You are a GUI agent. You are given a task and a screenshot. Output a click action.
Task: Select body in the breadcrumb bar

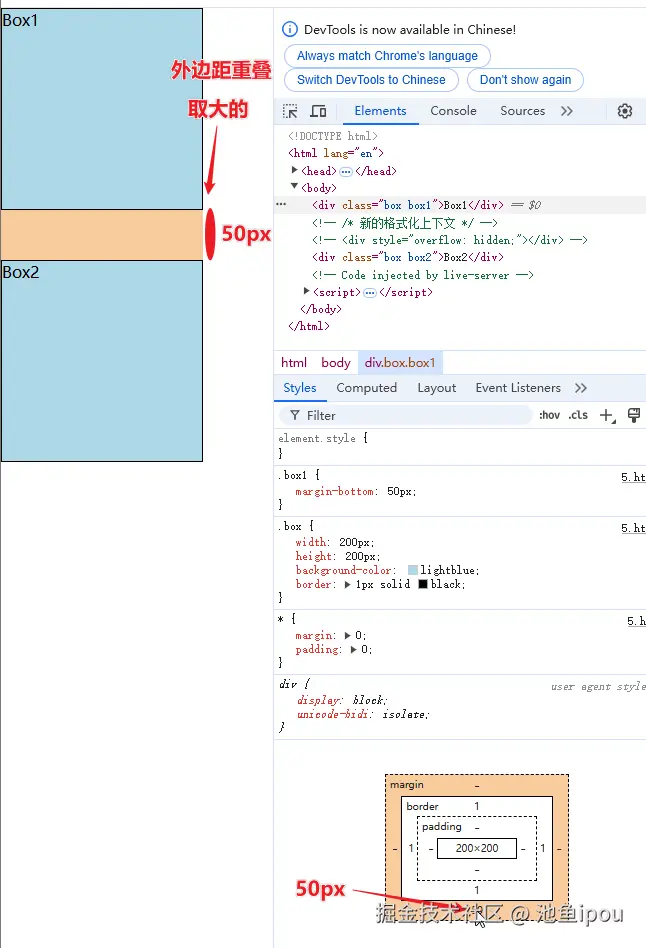[x=336, y=363]
